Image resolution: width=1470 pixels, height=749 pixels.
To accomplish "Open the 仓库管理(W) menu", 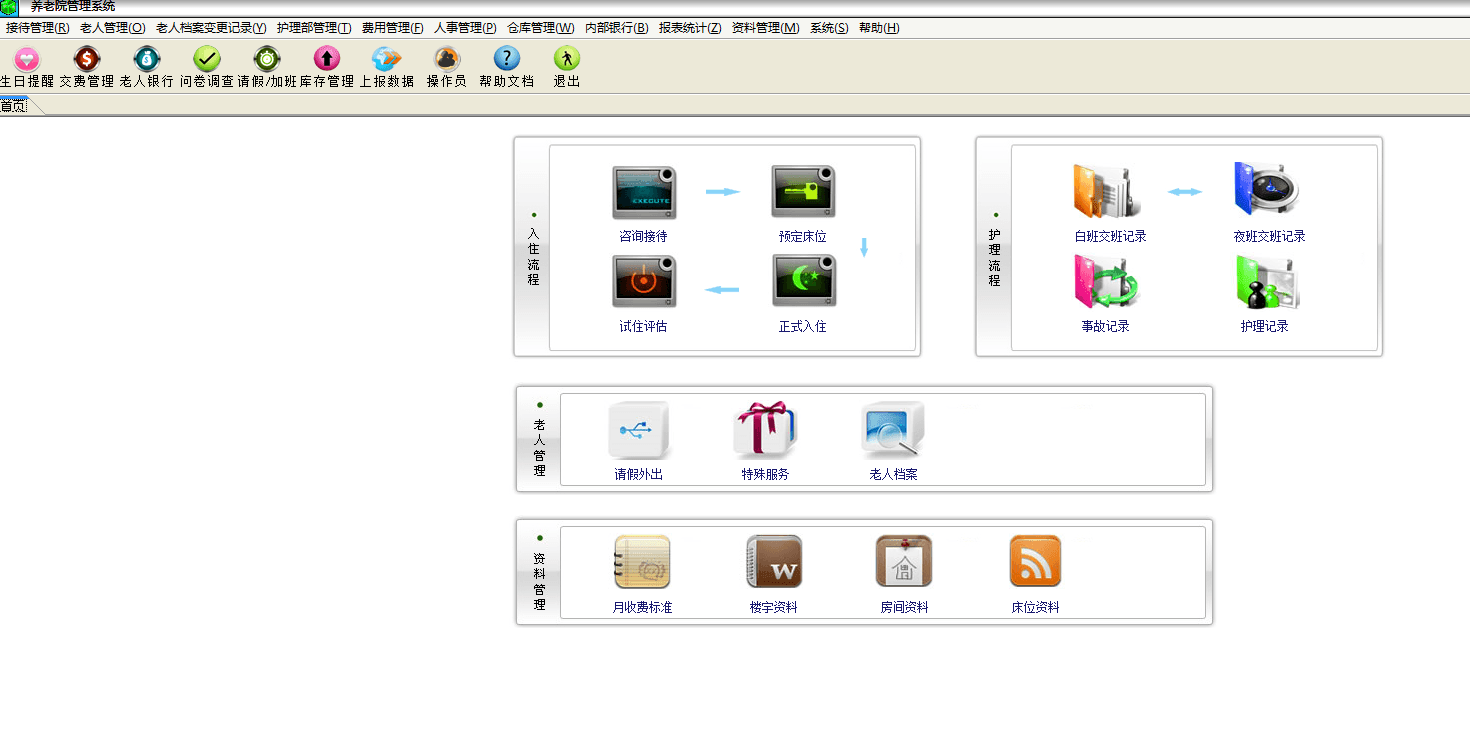I will pos(541,28).
